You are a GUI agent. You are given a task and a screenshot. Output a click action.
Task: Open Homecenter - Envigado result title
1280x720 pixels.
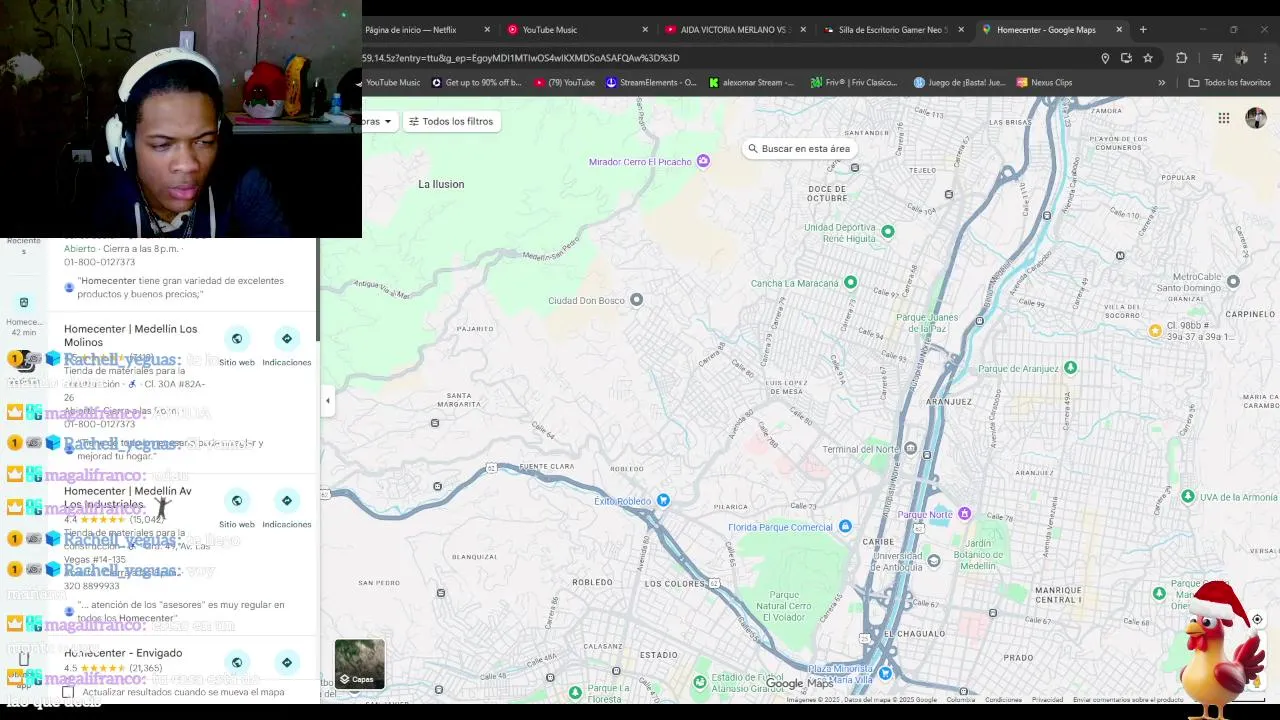[123, 653]
